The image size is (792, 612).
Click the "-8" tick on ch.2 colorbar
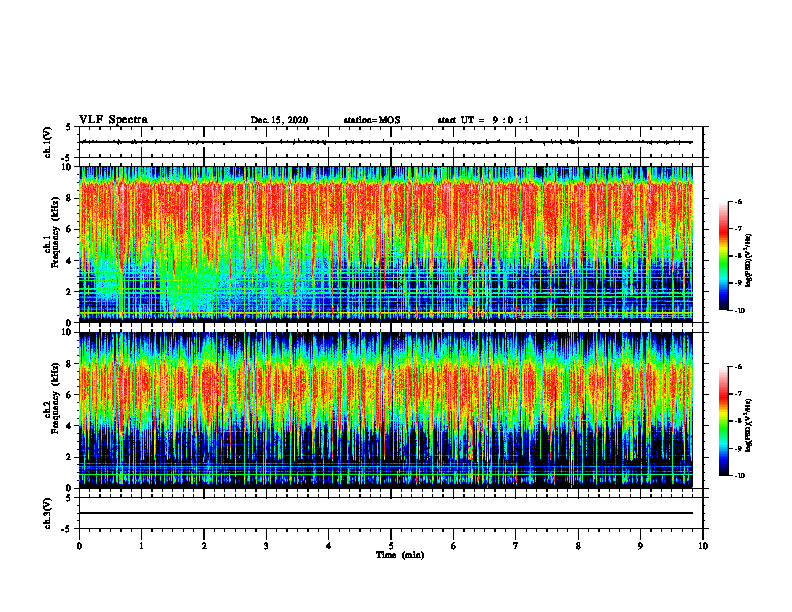739,421
